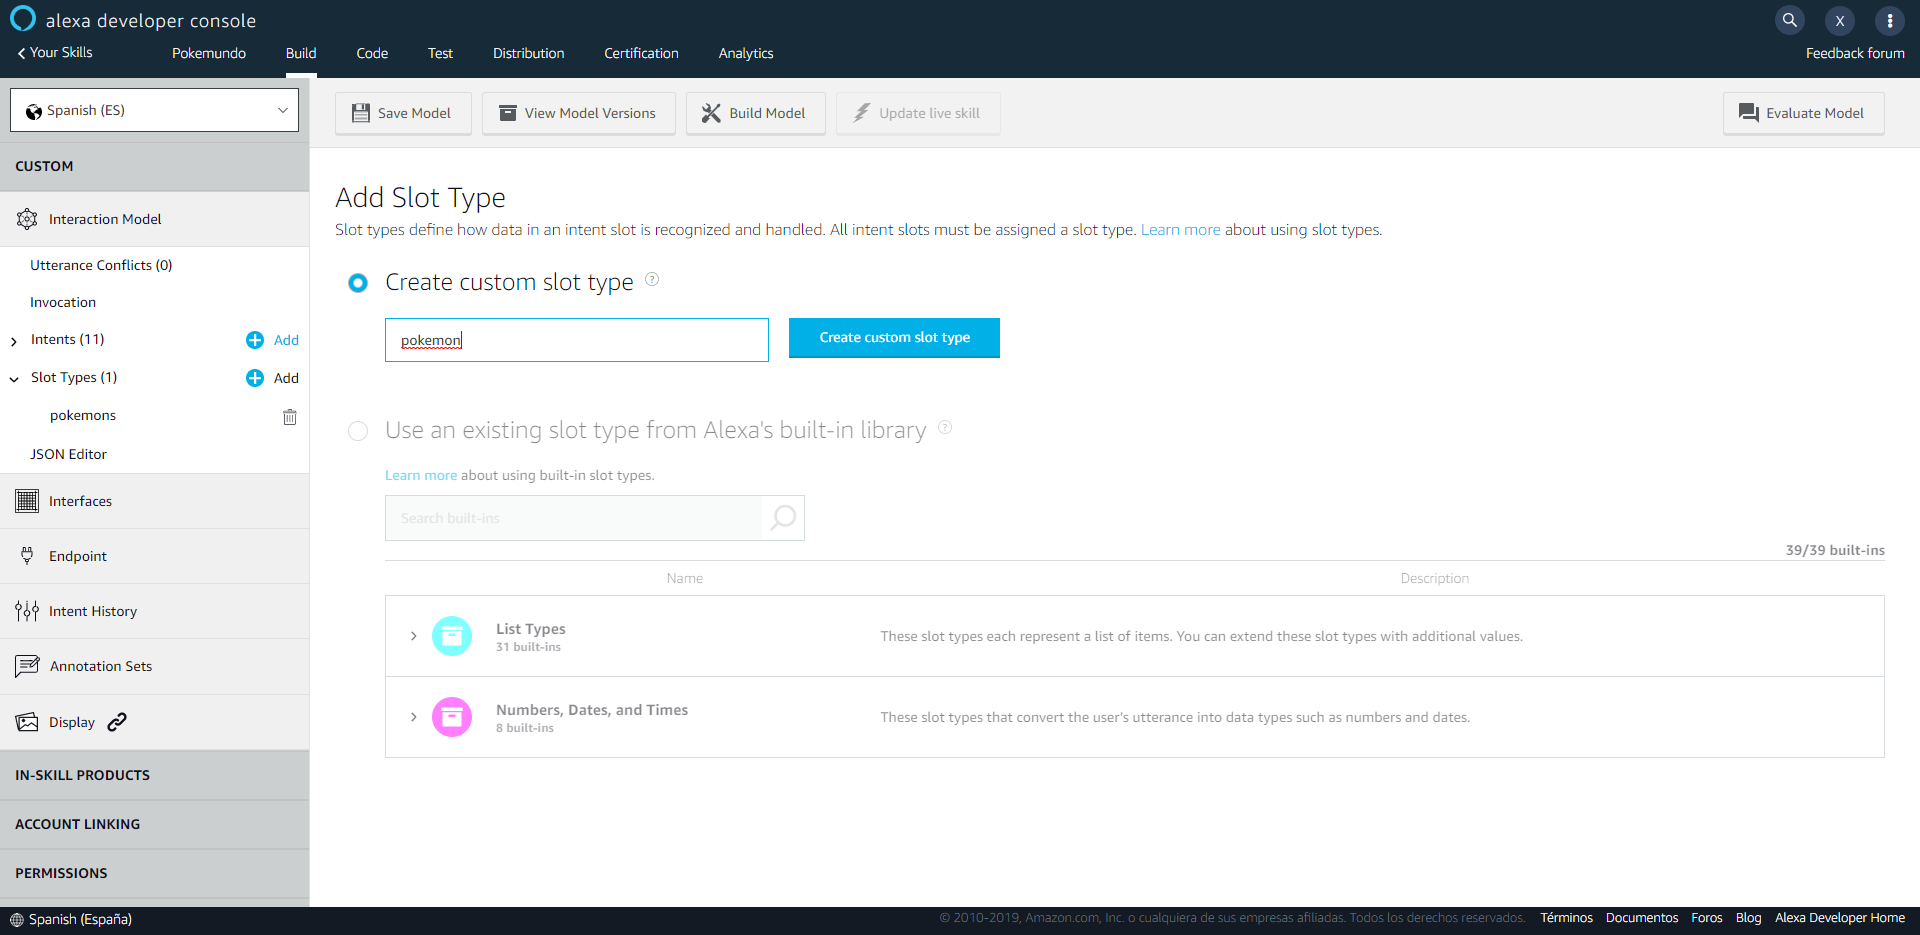Open the Spanish (ES) language dropdown
The width and height of the screenshot is (1920, 935).
pos(155,110)
